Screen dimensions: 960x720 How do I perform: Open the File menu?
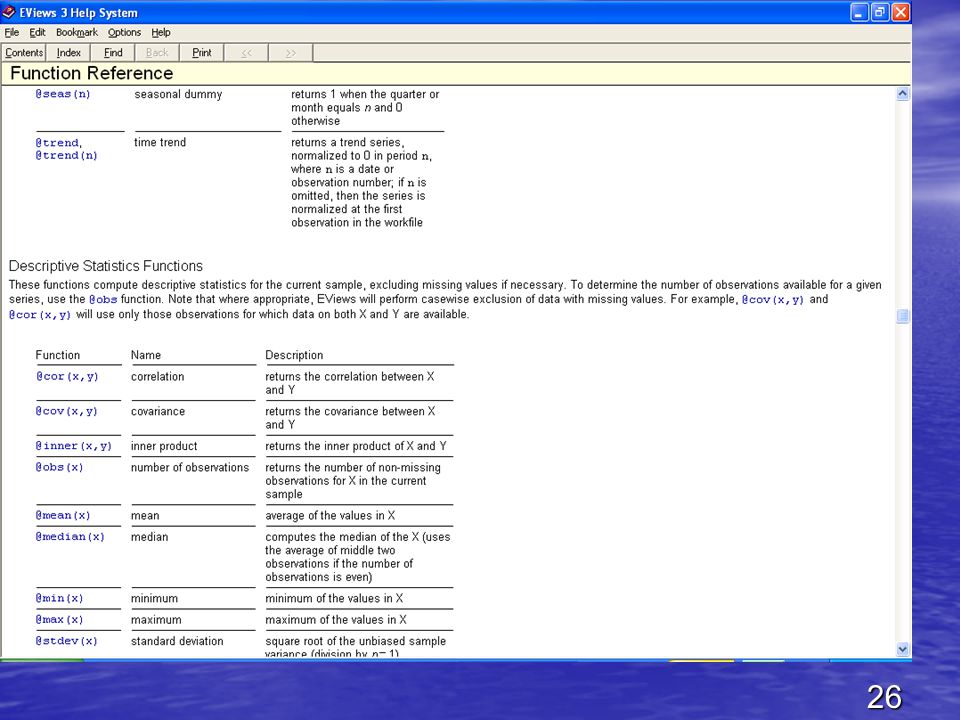(x=12, y=32)
